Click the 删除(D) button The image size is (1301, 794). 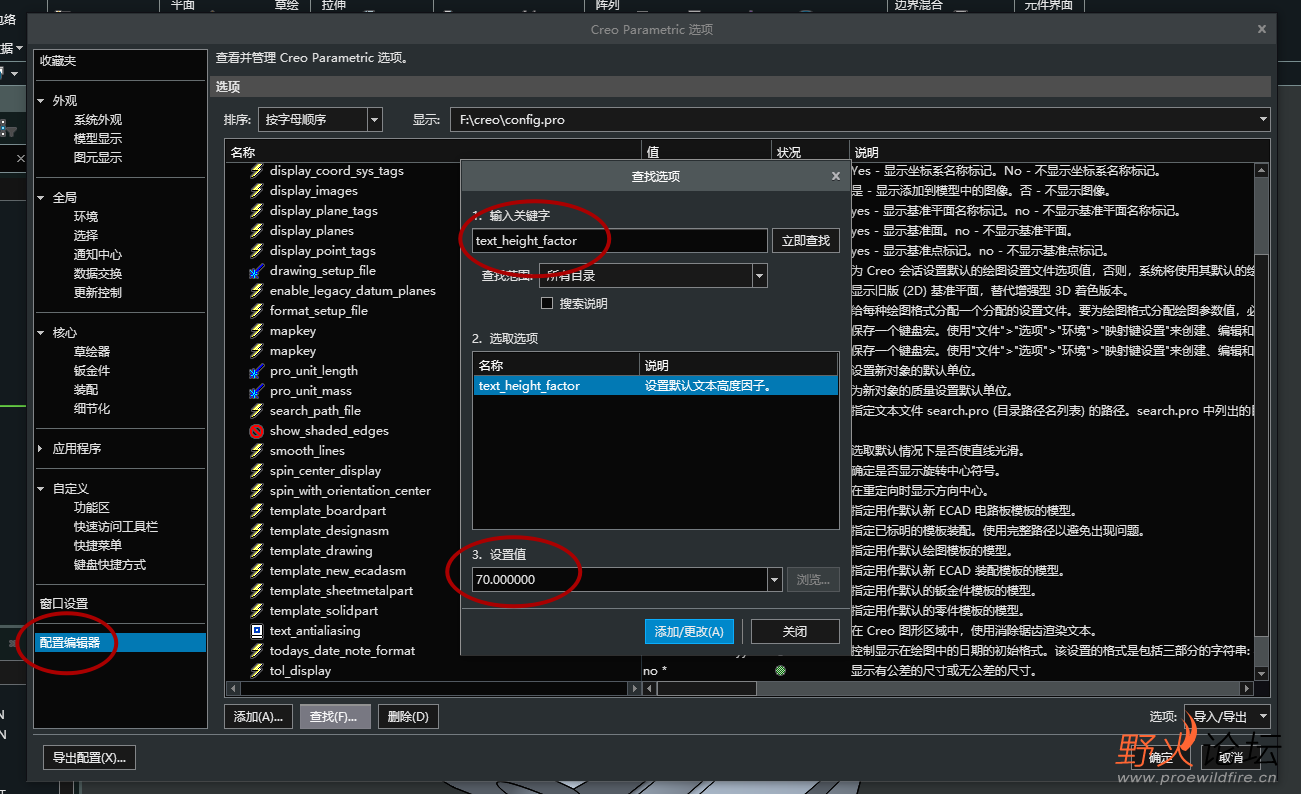pos(408,716)
